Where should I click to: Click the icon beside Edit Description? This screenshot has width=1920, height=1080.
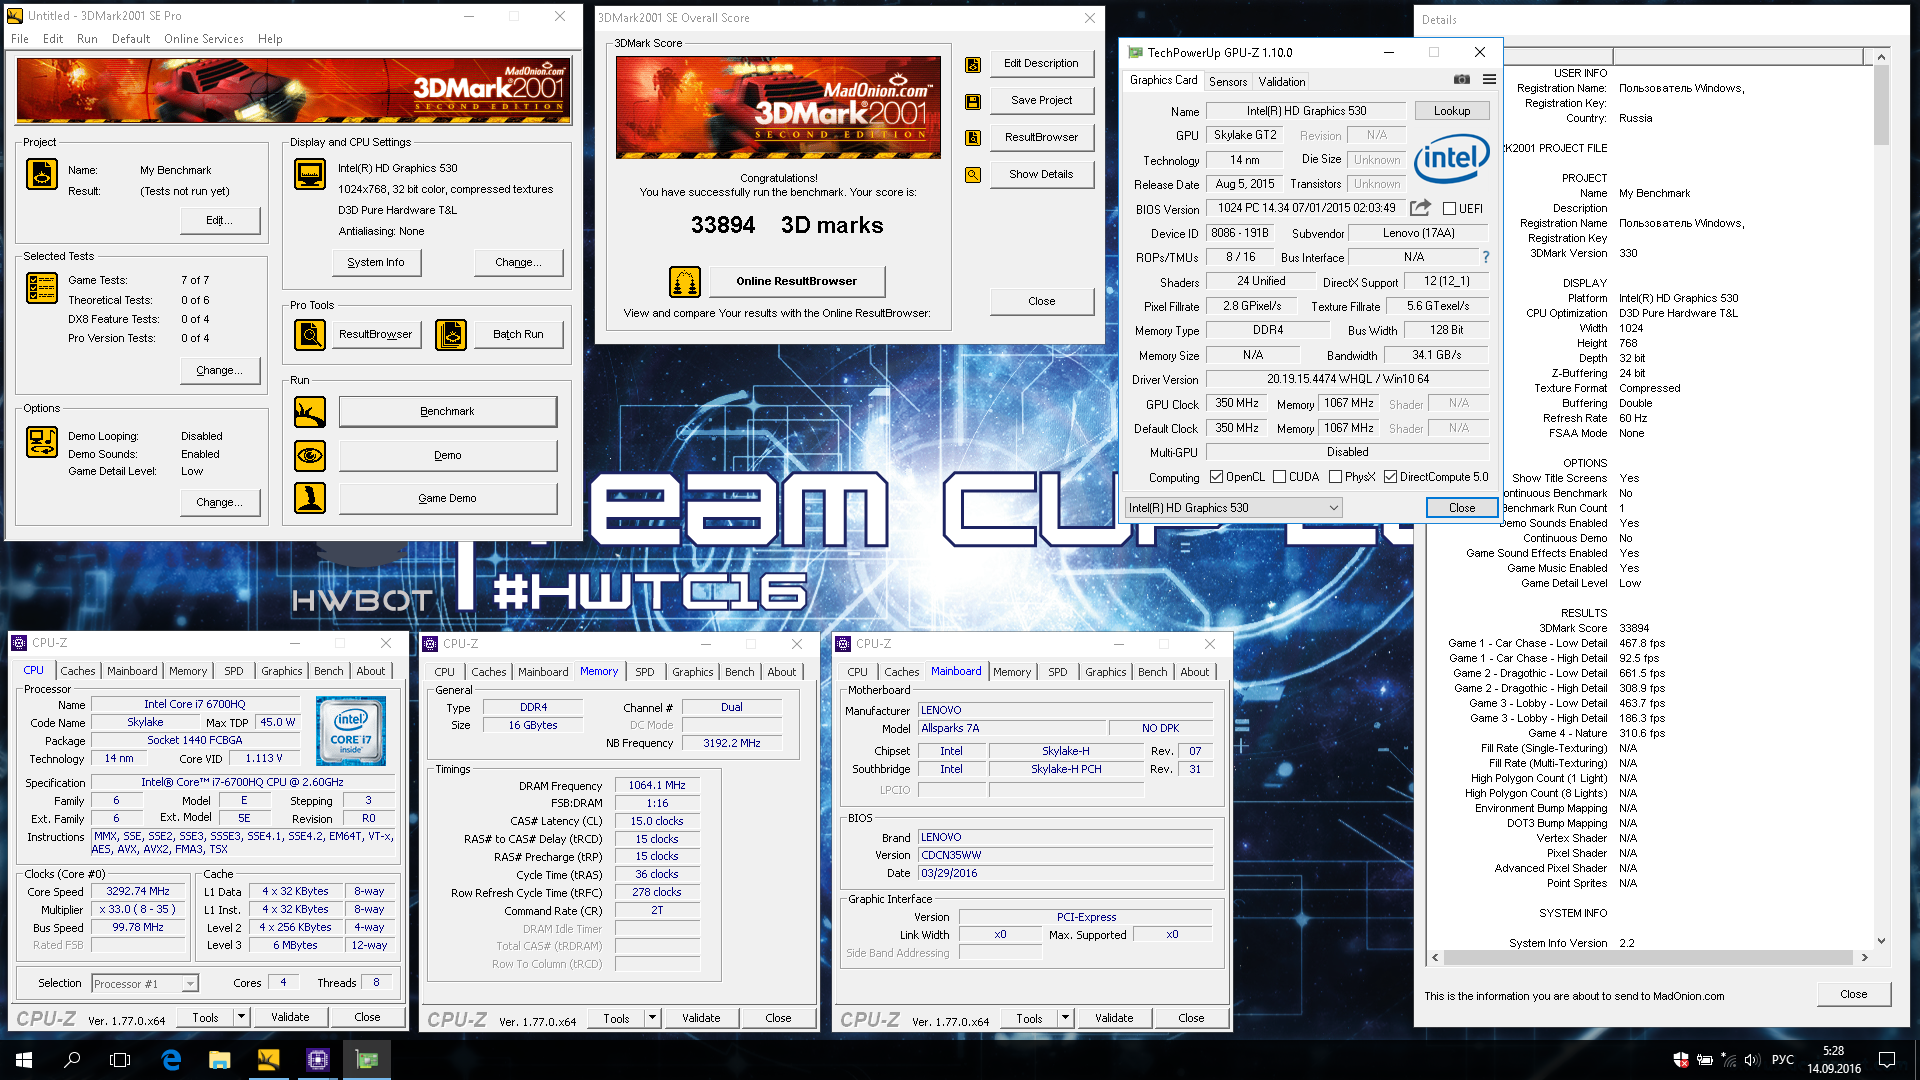pos(972,64)
